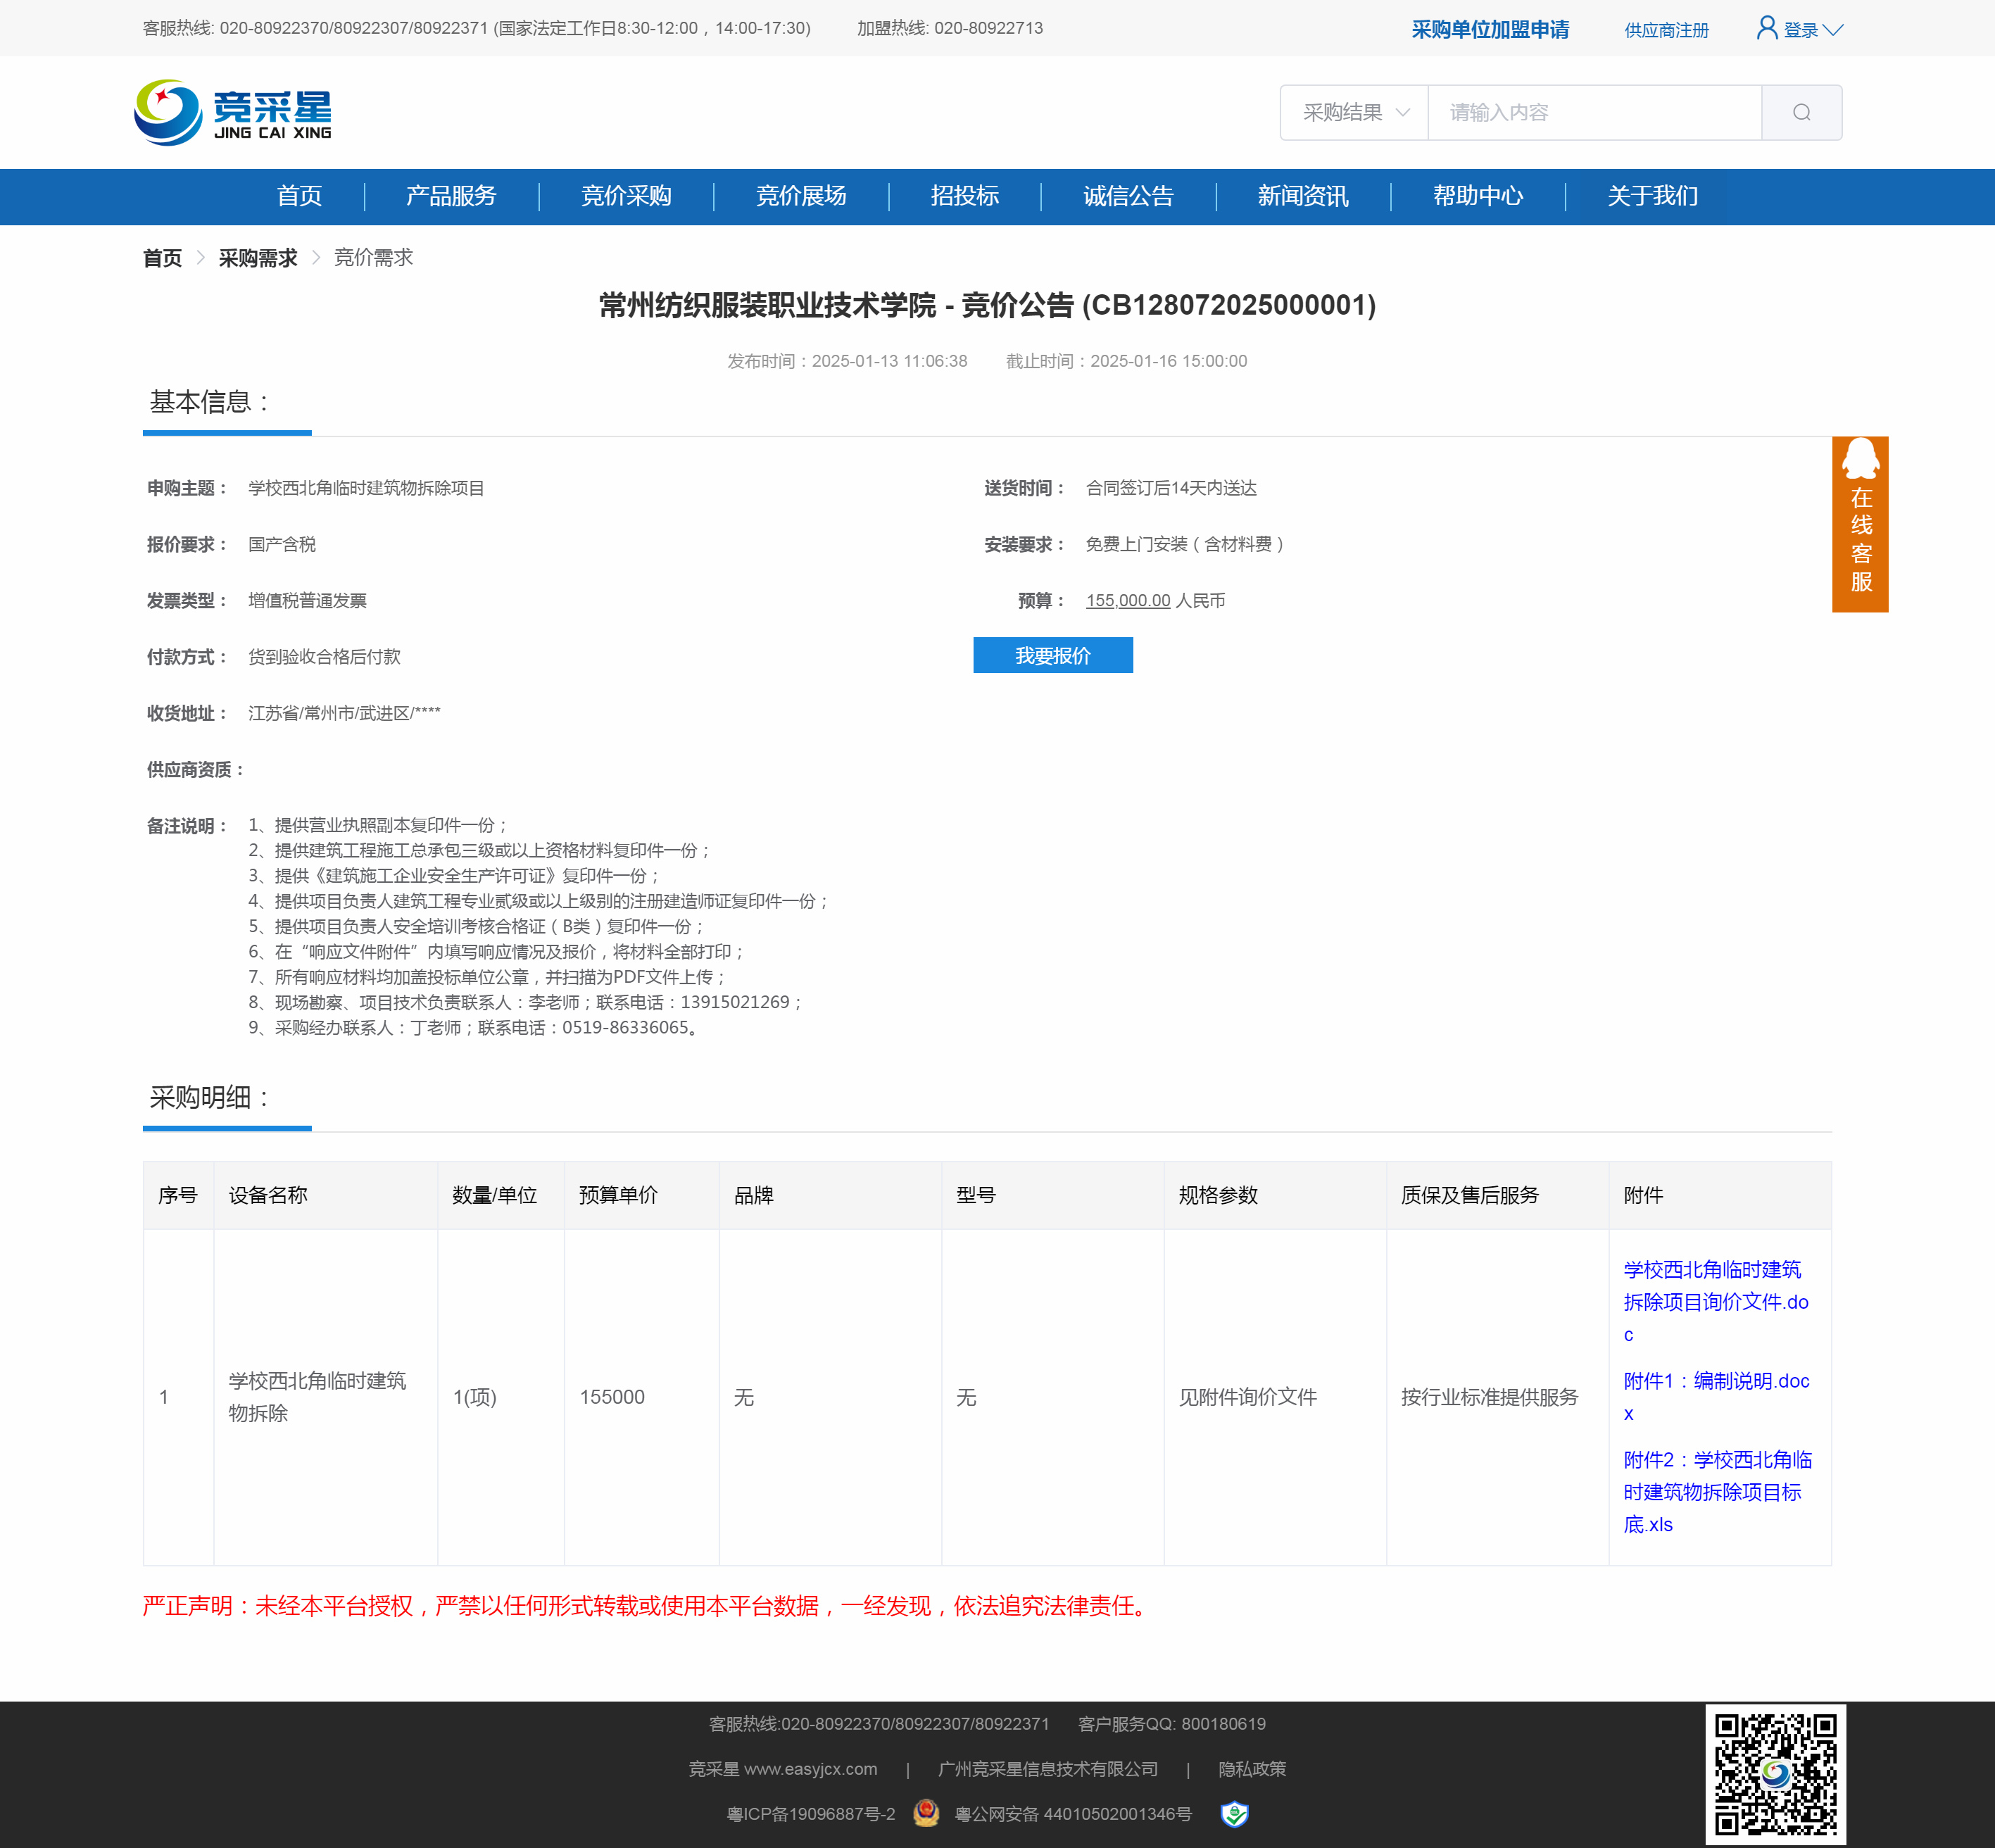Viewport: 1995px width, 1848px height.
Task: Click the search magnifier icon
Action: [x=1801, y=112]
